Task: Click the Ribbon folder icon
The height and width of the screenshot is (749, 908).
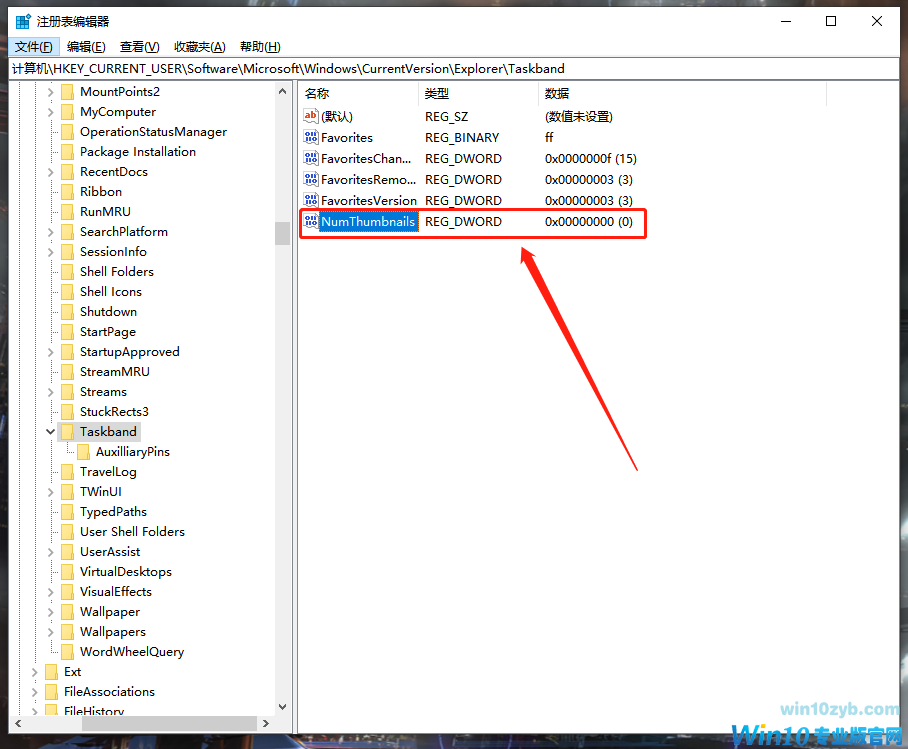Action: click(68, 192)
